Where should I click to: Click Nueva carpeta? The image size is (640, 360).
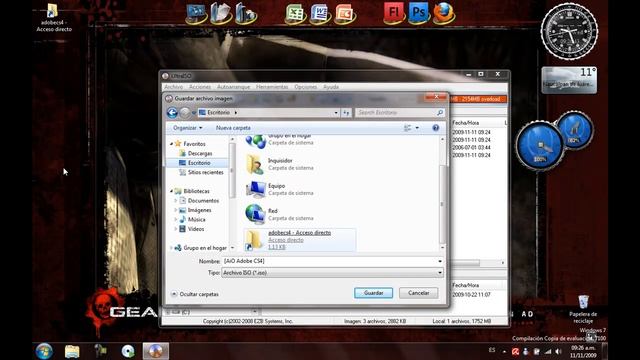[x=233, y=128]
